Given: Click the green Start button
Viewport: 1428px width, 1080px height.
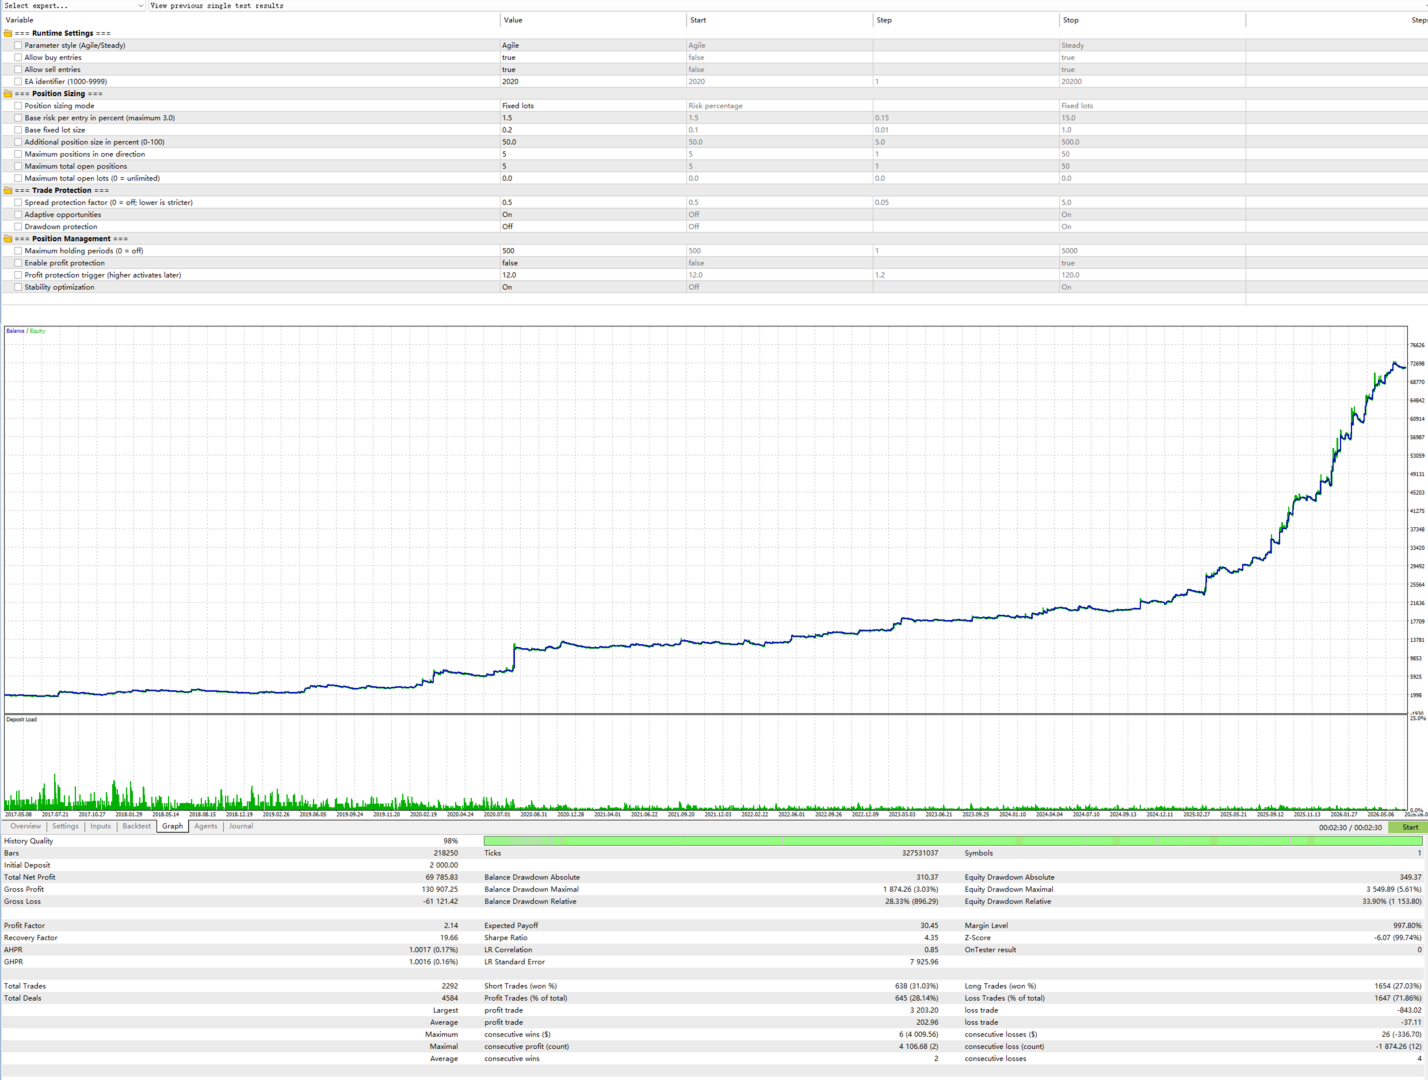Looking at the screenshot, I should [x=1410, y=827].
